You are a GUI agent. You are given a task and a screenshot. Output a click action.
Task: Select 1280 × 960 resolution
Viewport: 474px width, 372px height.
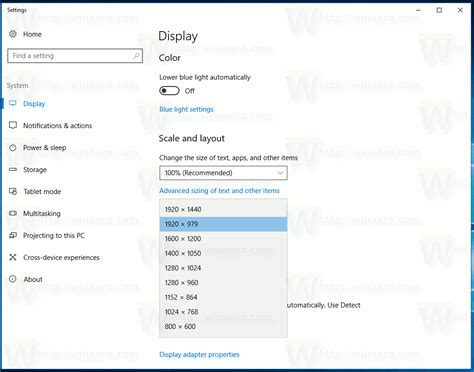tap(223, 283)
